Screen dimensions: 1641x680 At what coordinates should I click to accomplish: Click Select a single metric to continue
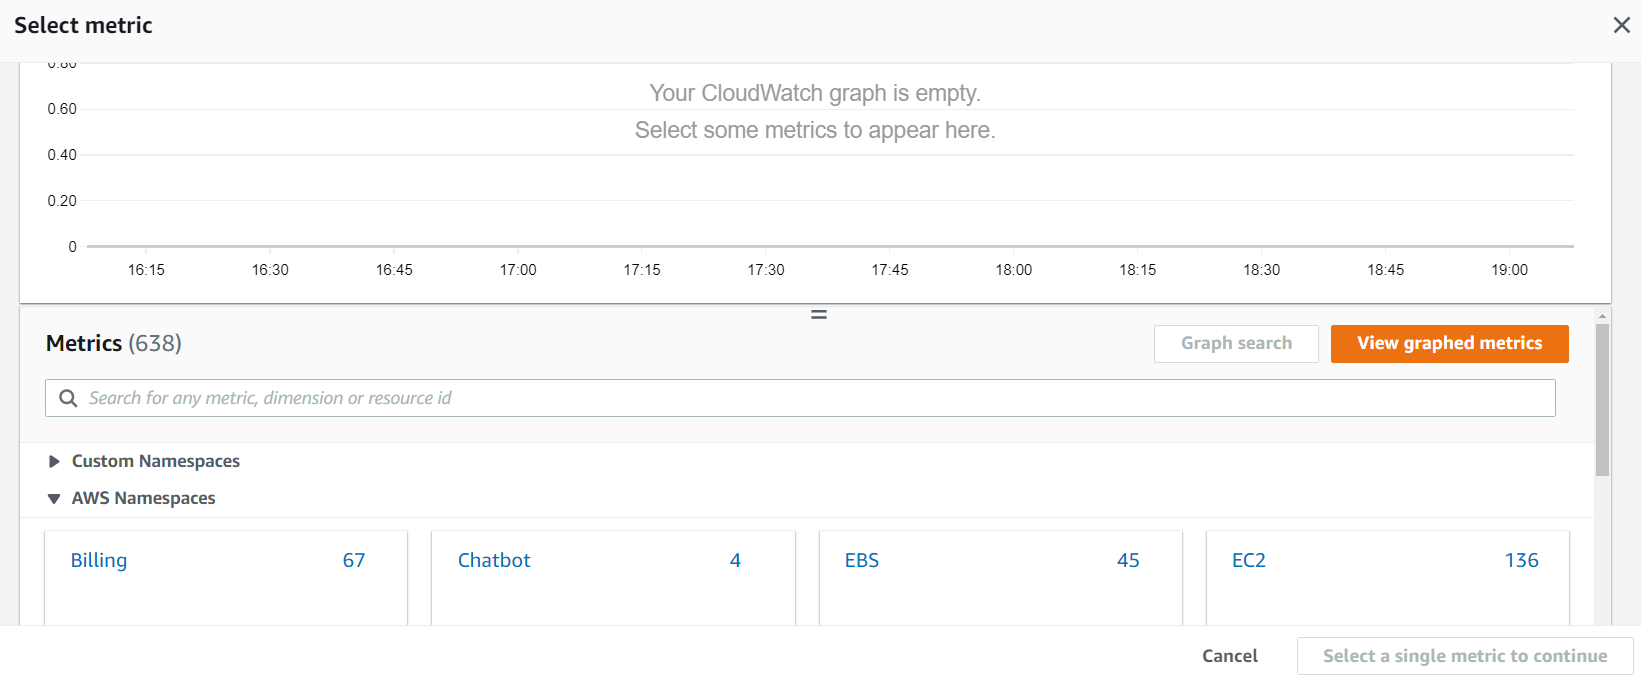point(1464,655)
